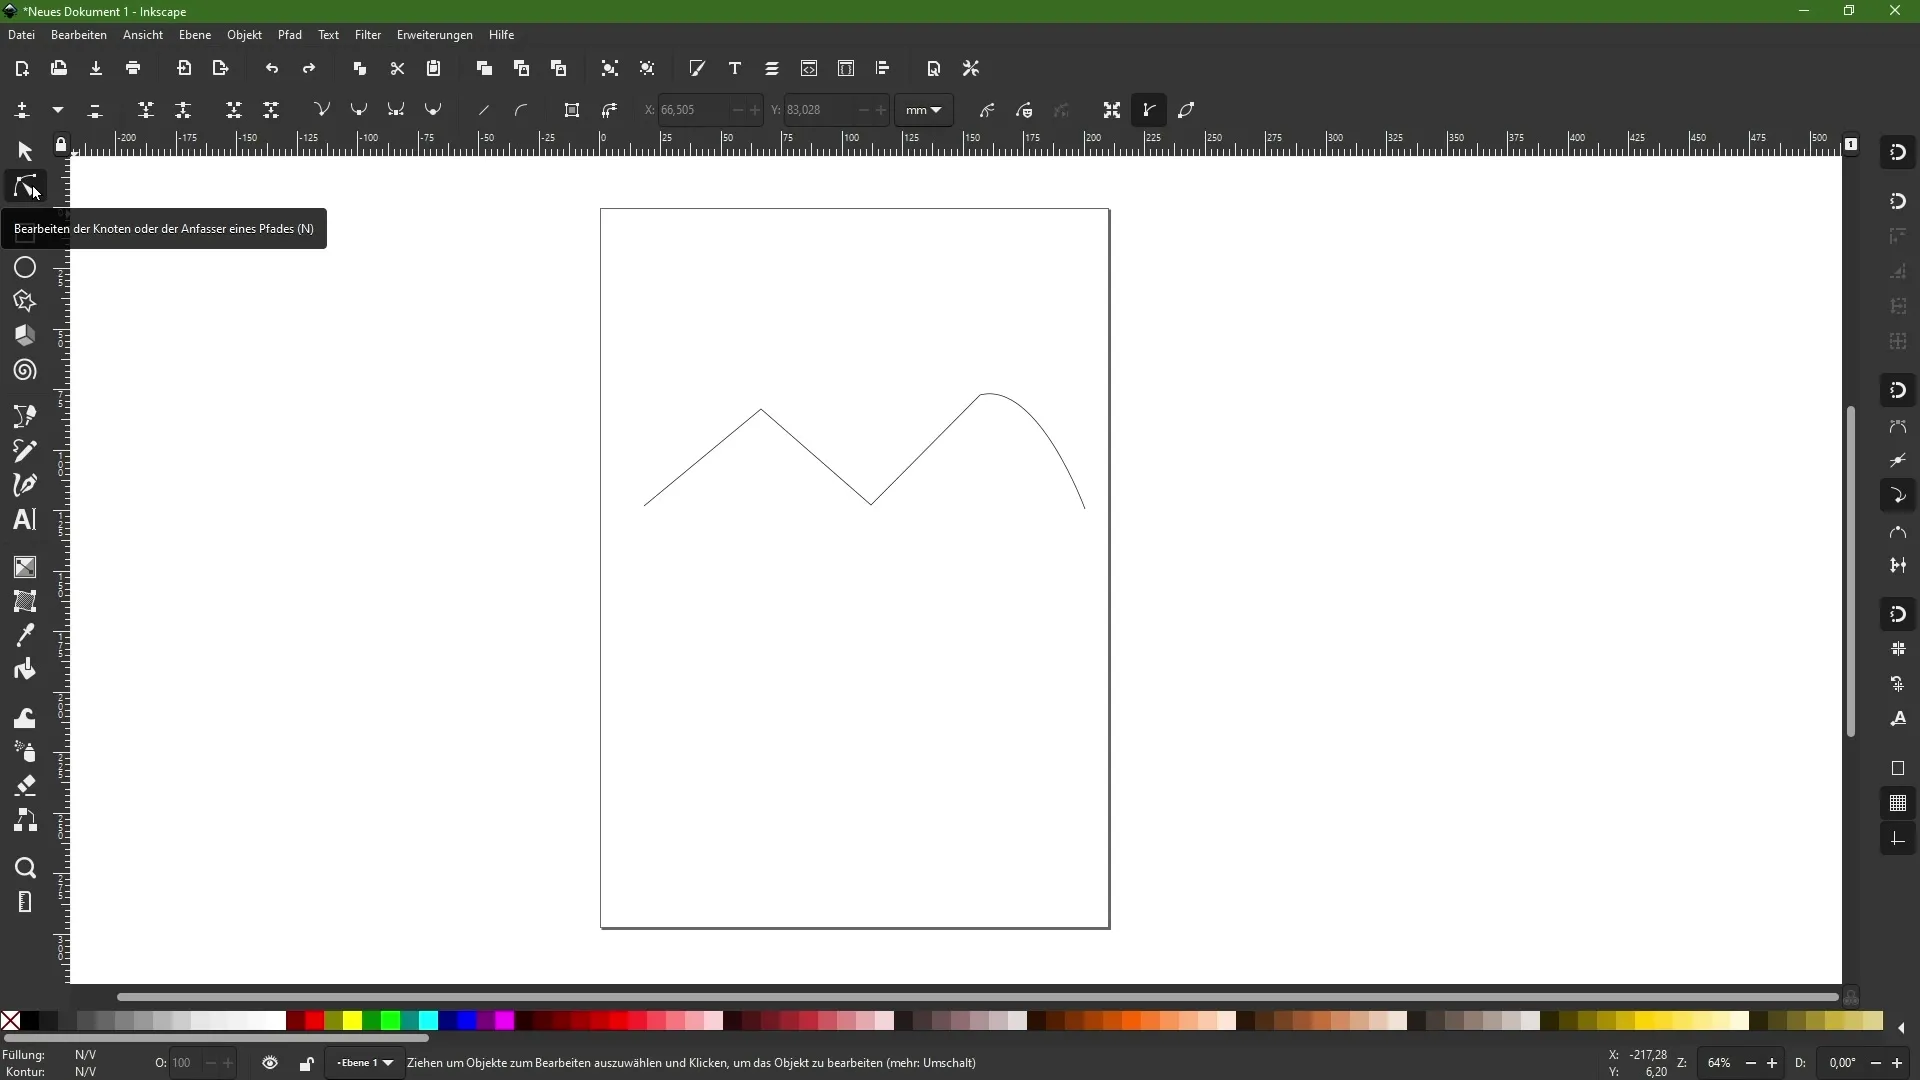The width and height of the screenshot is (1920, 1080).
Task: Open the Align and Distribute icon
Action: (x=883, y=69)
